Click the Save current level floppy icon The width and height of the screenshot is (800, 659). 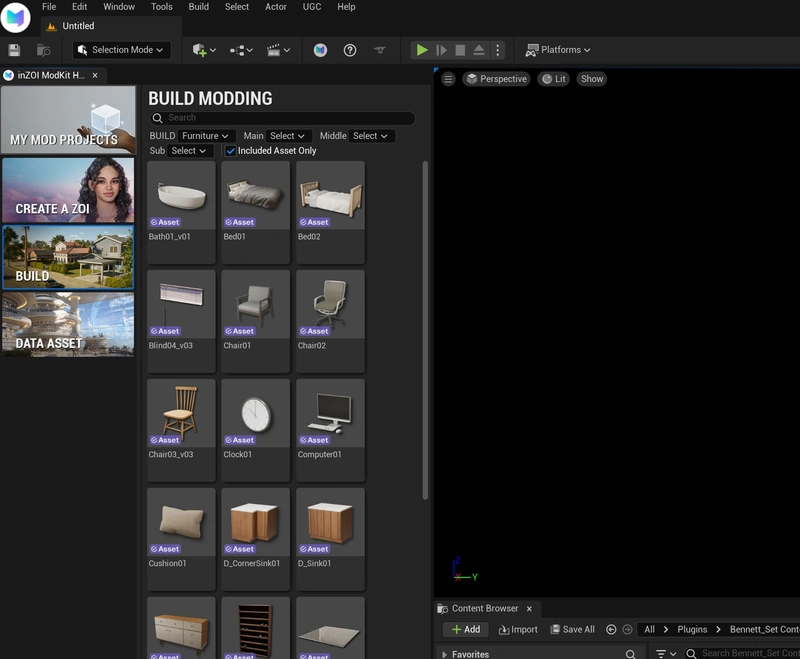coord(14,50)
